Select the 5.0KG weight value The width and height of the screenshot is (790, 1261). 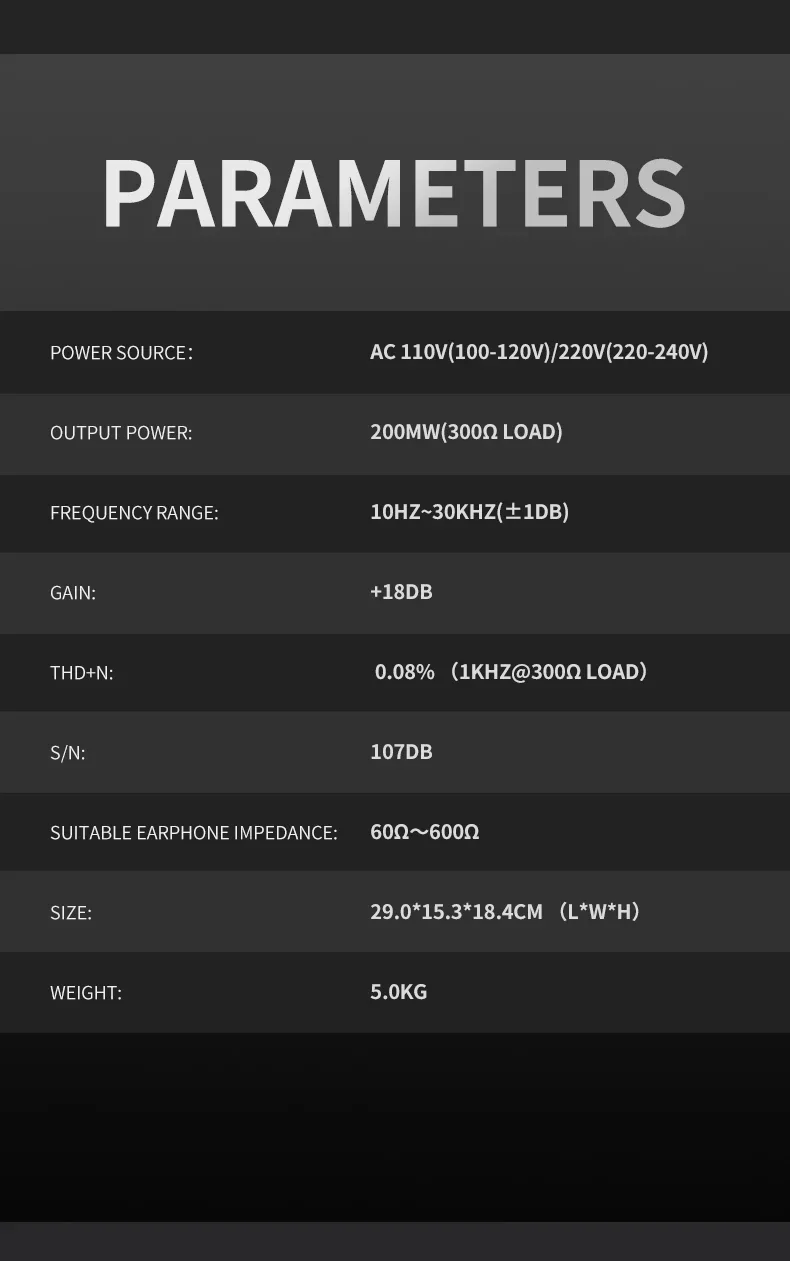398,992
